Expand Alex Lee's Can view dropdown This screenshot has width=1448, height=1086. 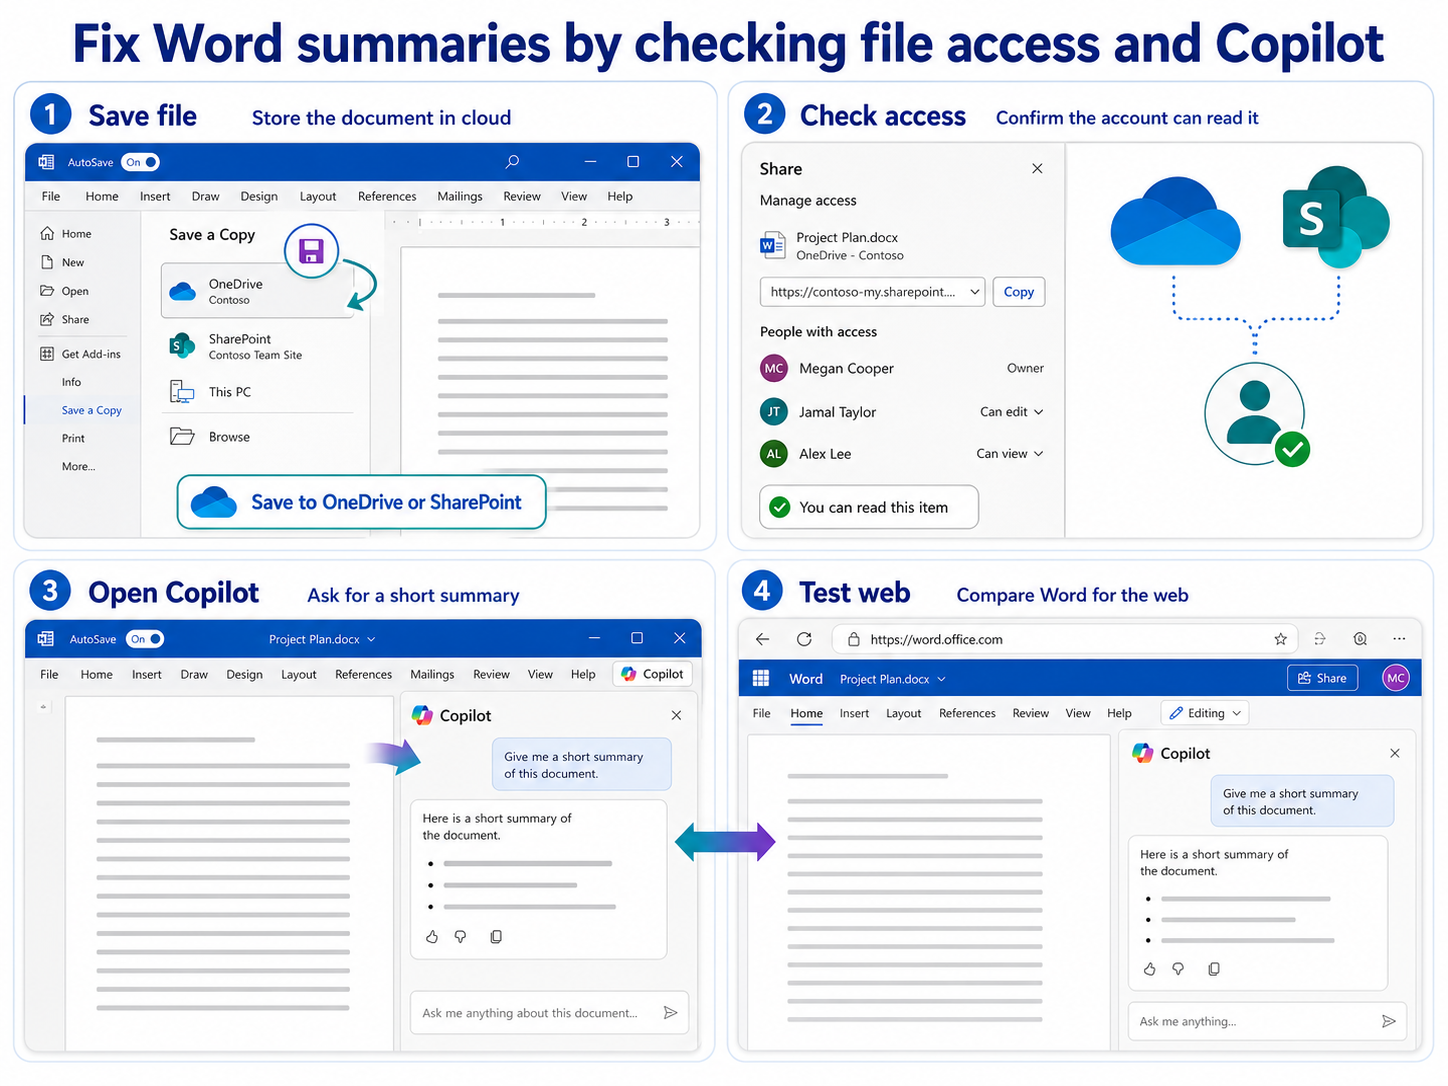click(1010, 454)
